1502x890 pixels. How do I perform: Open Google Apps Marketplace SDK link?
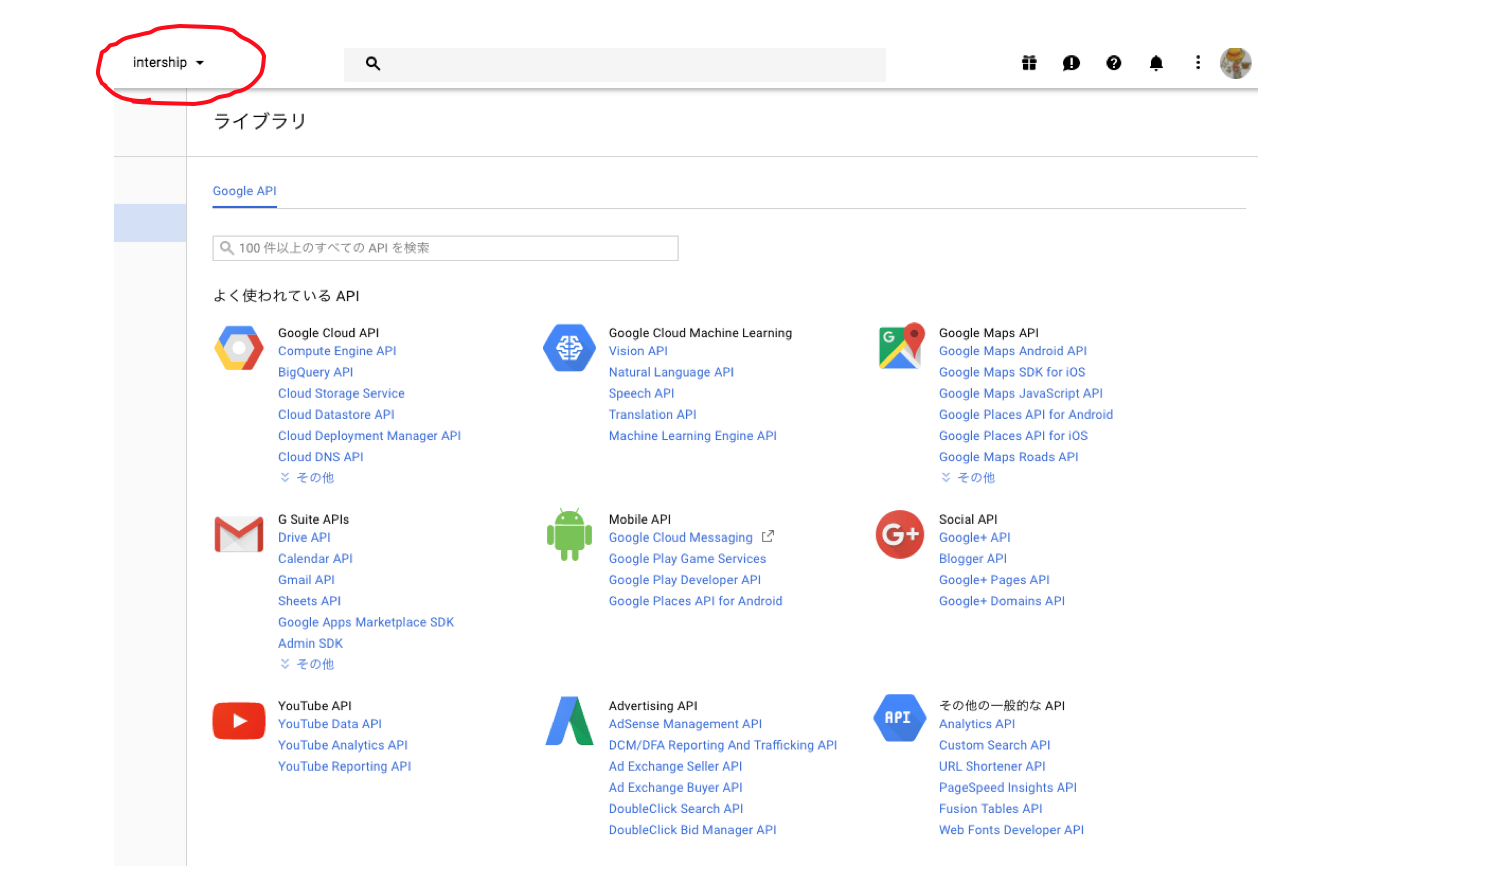(x=366, y=622)
